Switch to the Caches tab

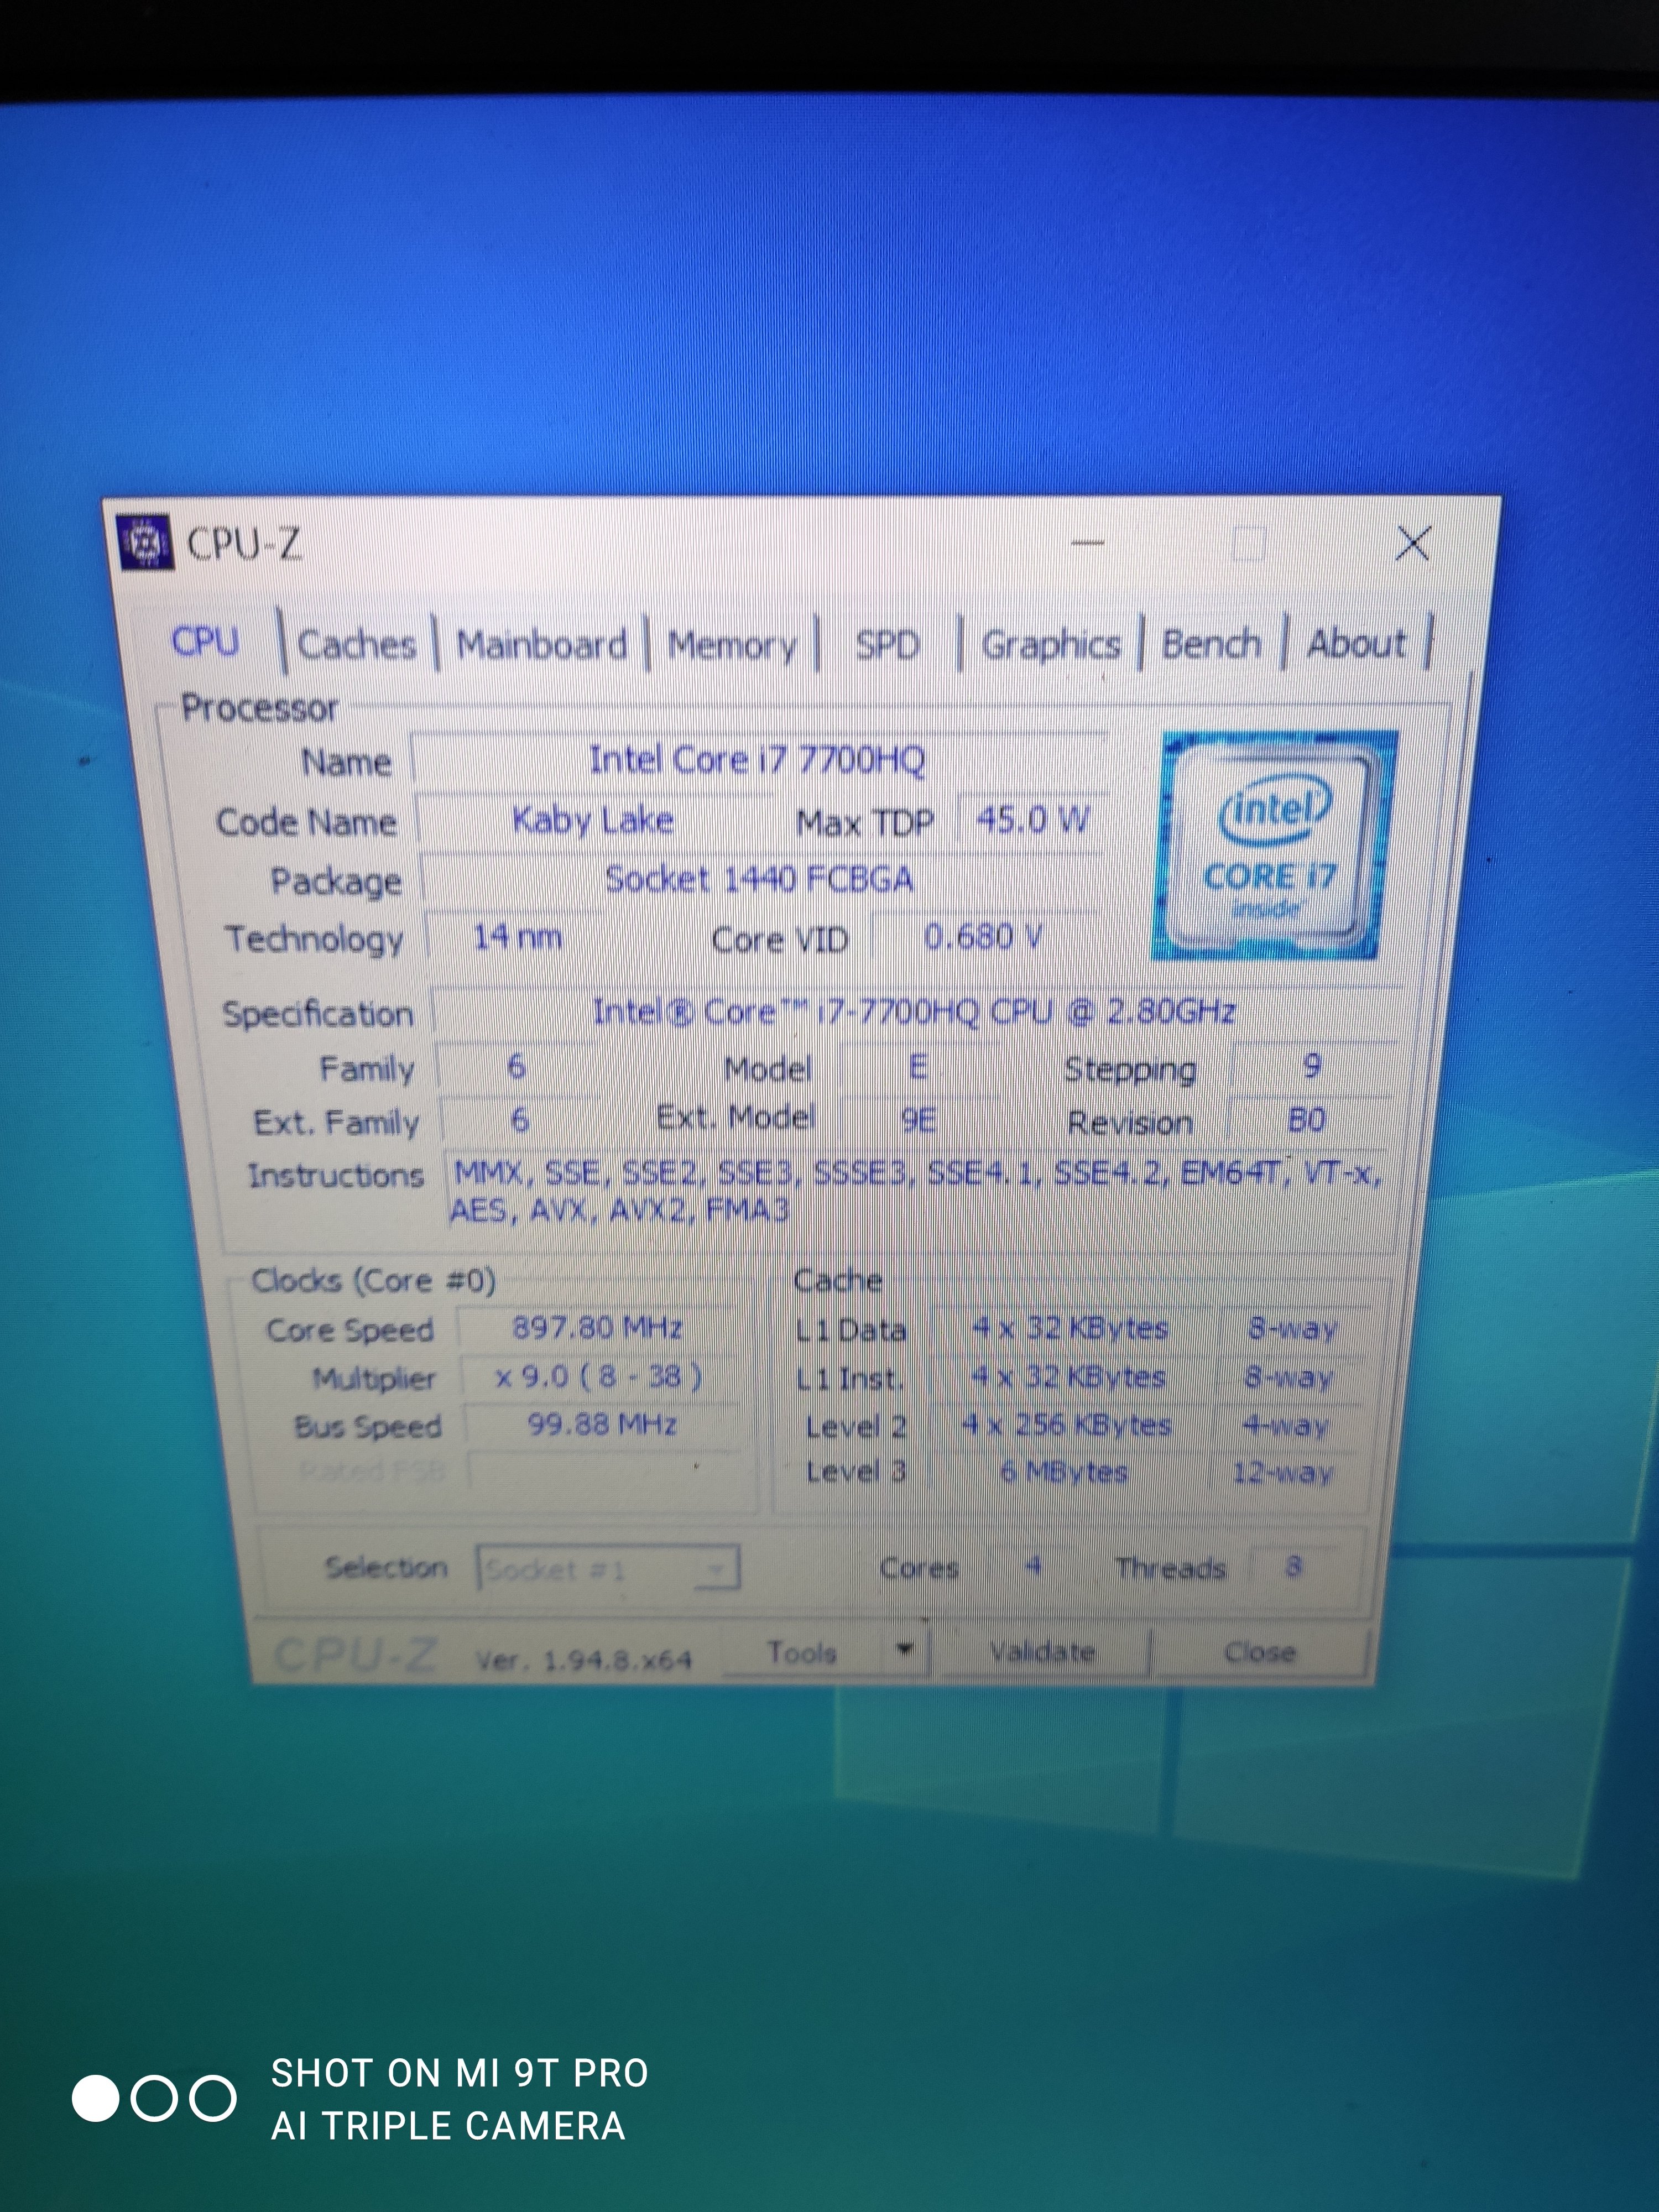point(357,644)
